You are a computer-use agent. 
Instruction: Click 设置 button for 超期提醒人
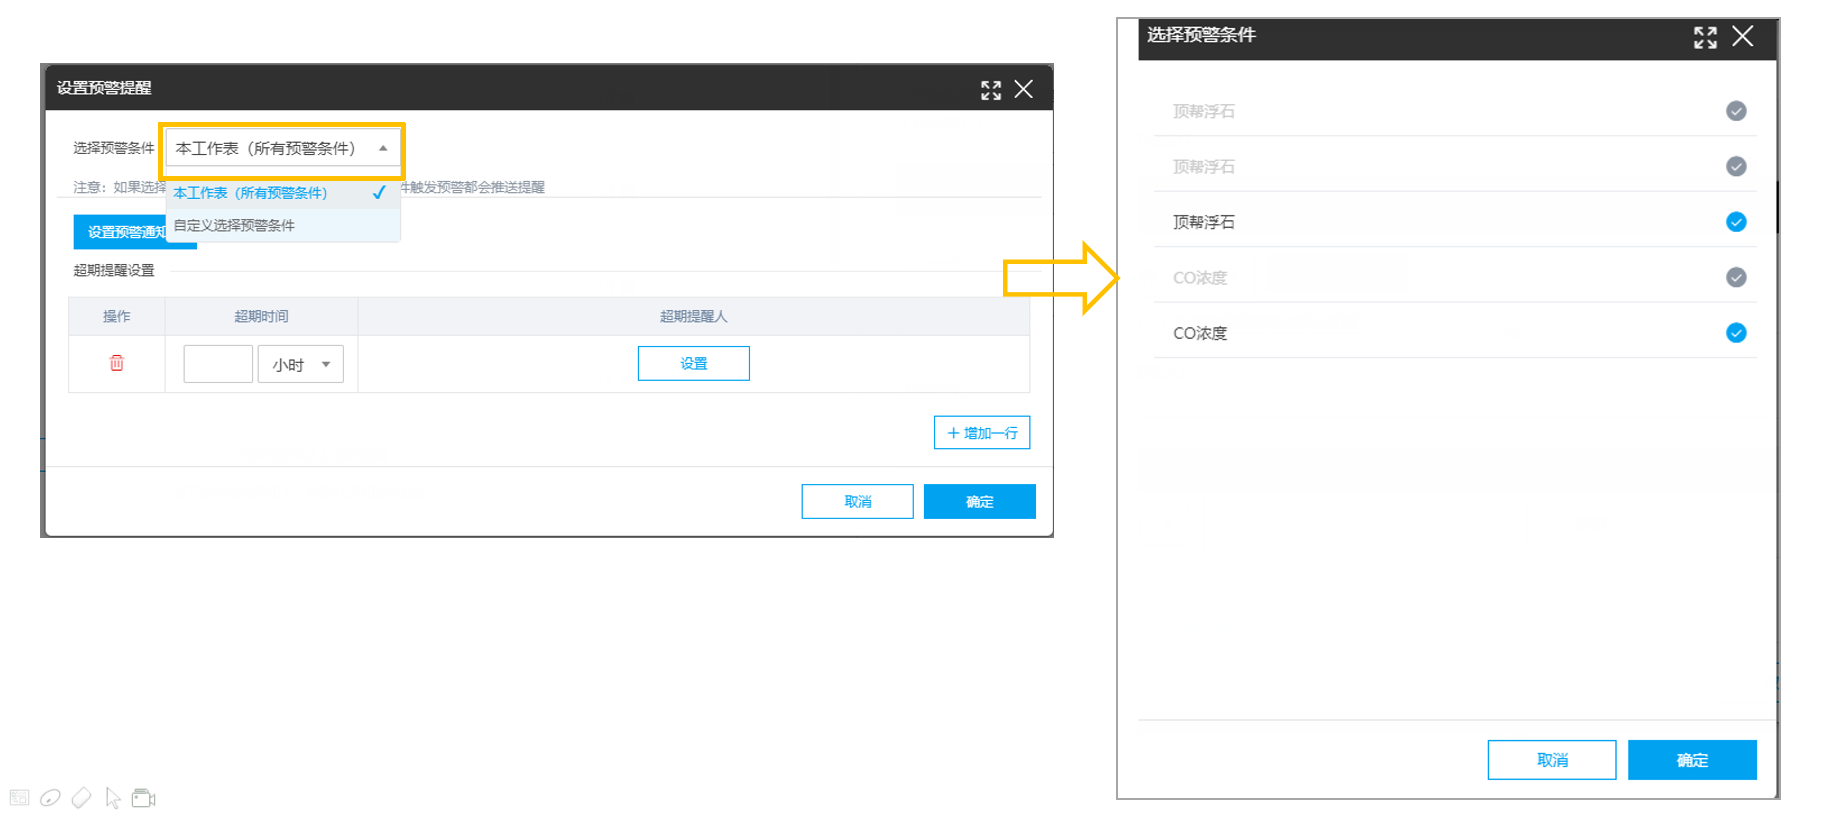(x=694, y=363)
